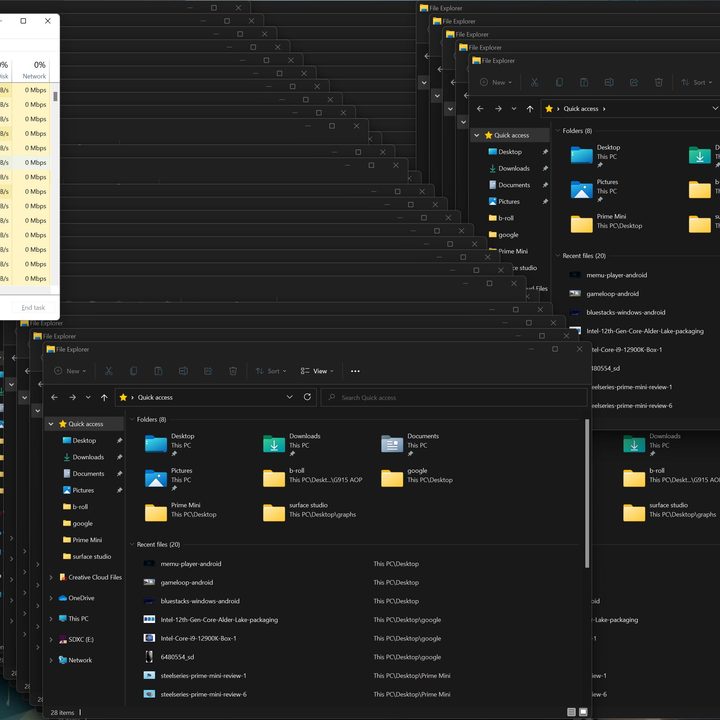Image resolution: width=720 pixels, height=720 pixels.
Task: Open View dropdown in front File Explorer
Action: [x=317, y=371]
